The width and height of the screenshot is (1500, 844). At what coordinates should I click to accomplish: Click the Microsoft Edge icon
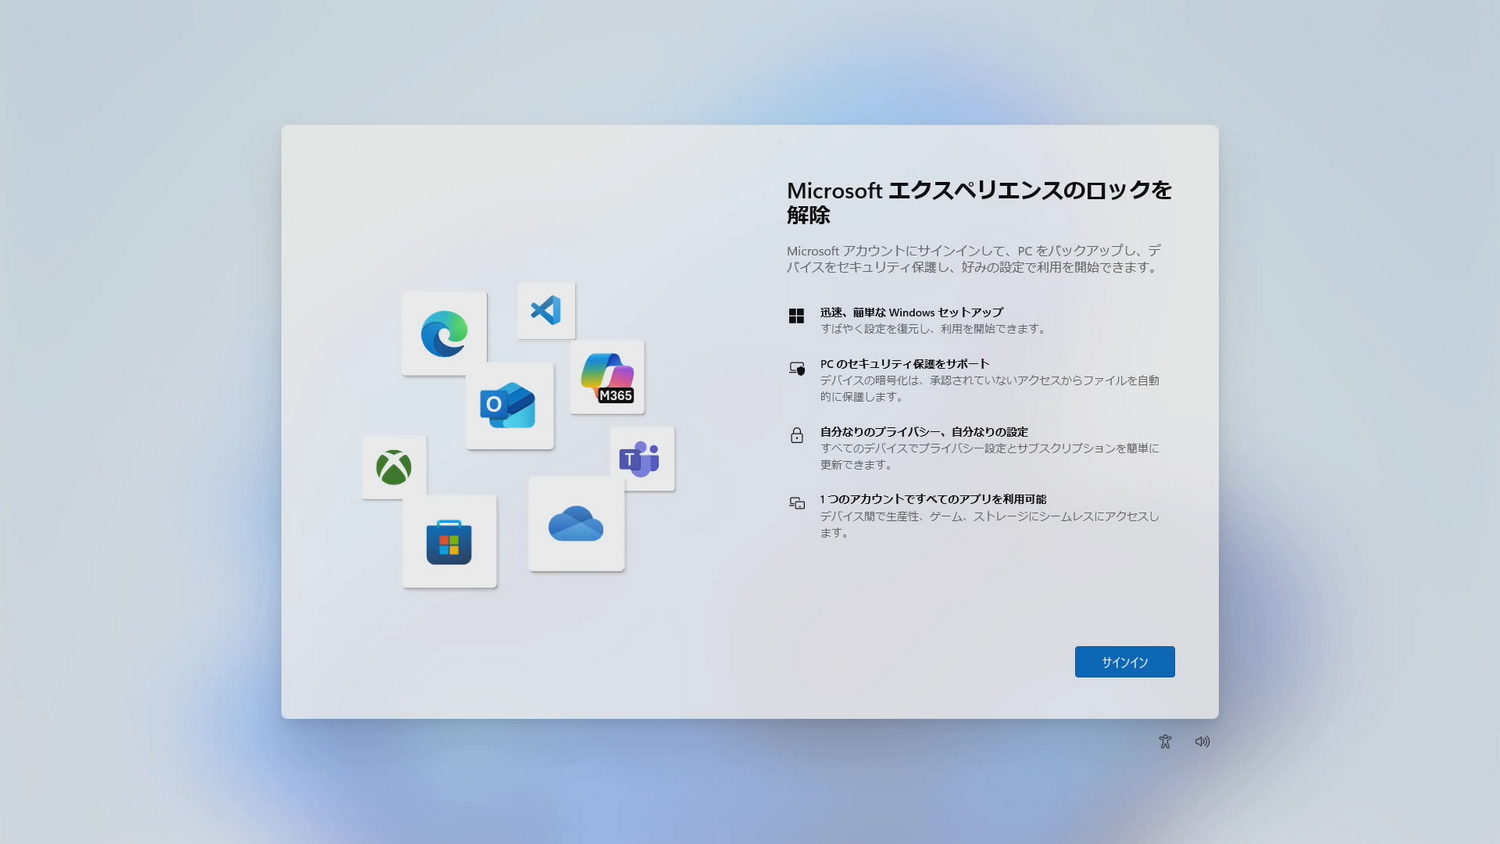(443, 333)
